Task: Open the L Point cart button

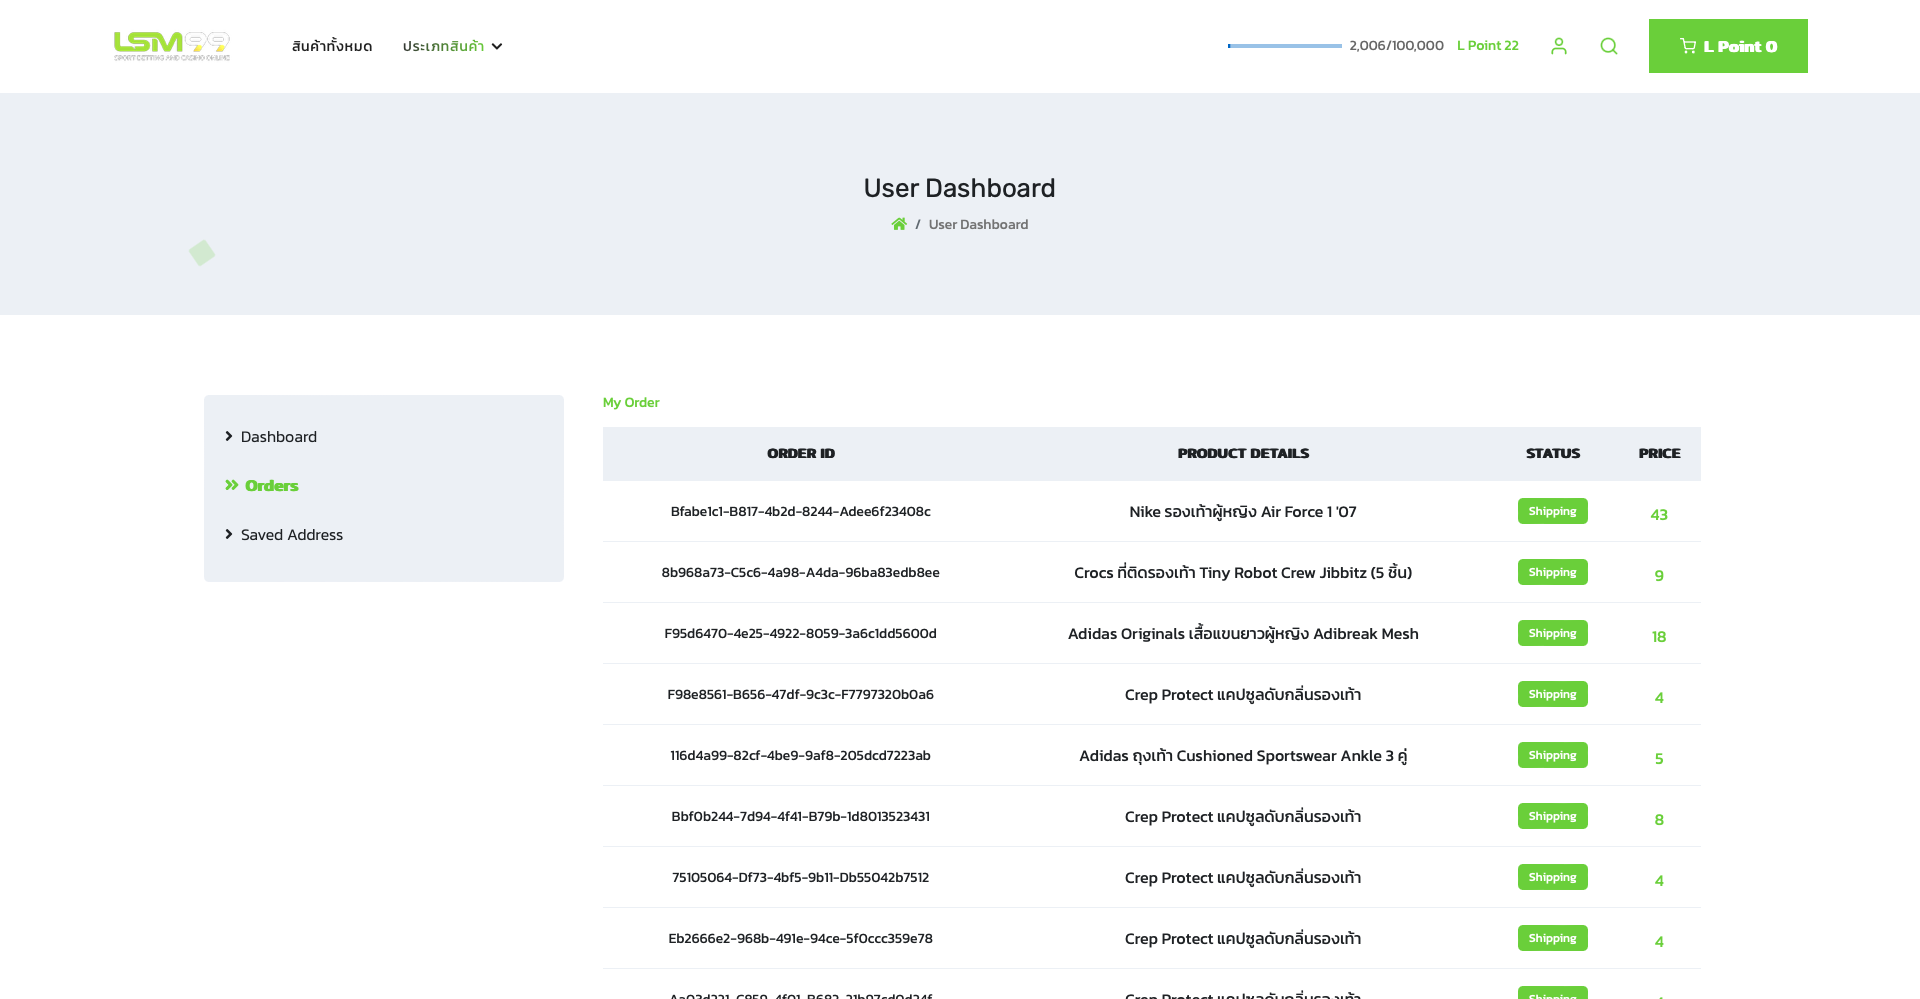Action: pyautogui.click(x=1727, y=46)
